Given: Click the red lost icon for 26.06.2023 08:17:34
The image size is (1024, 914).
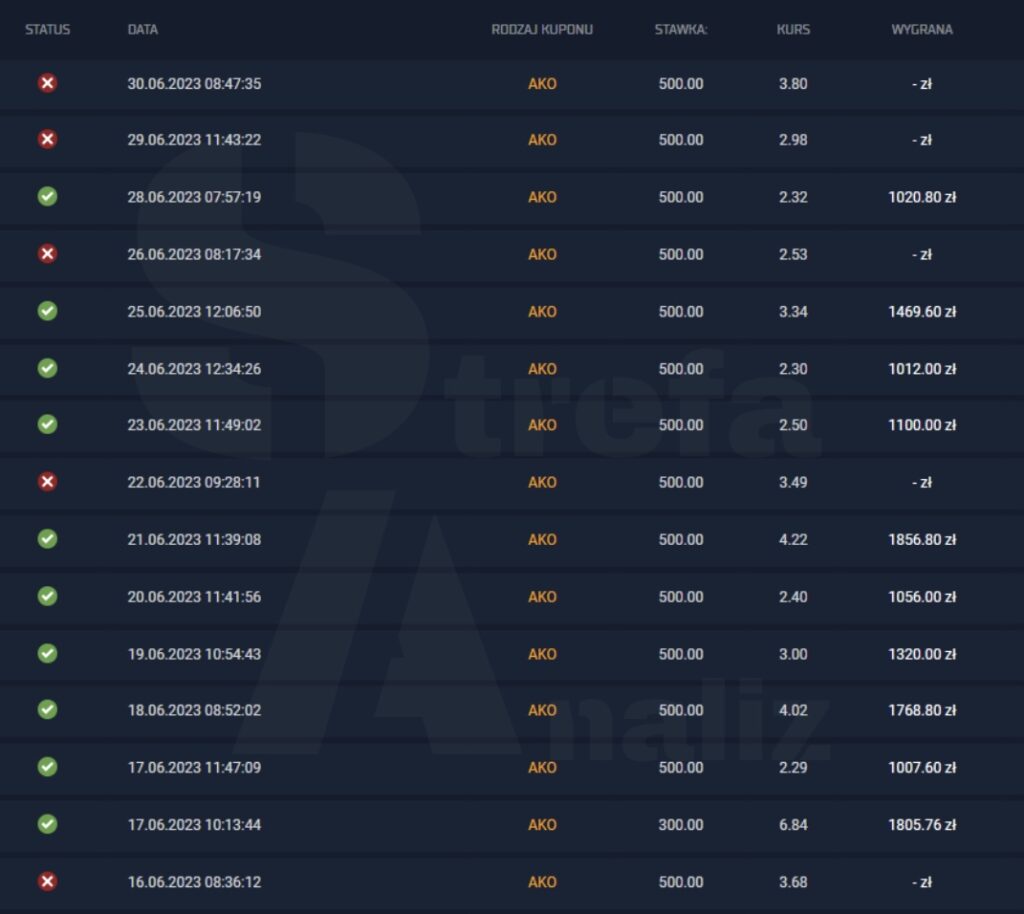Looking at the screenshot, I should pyautogui.click(x=47, y=253).
